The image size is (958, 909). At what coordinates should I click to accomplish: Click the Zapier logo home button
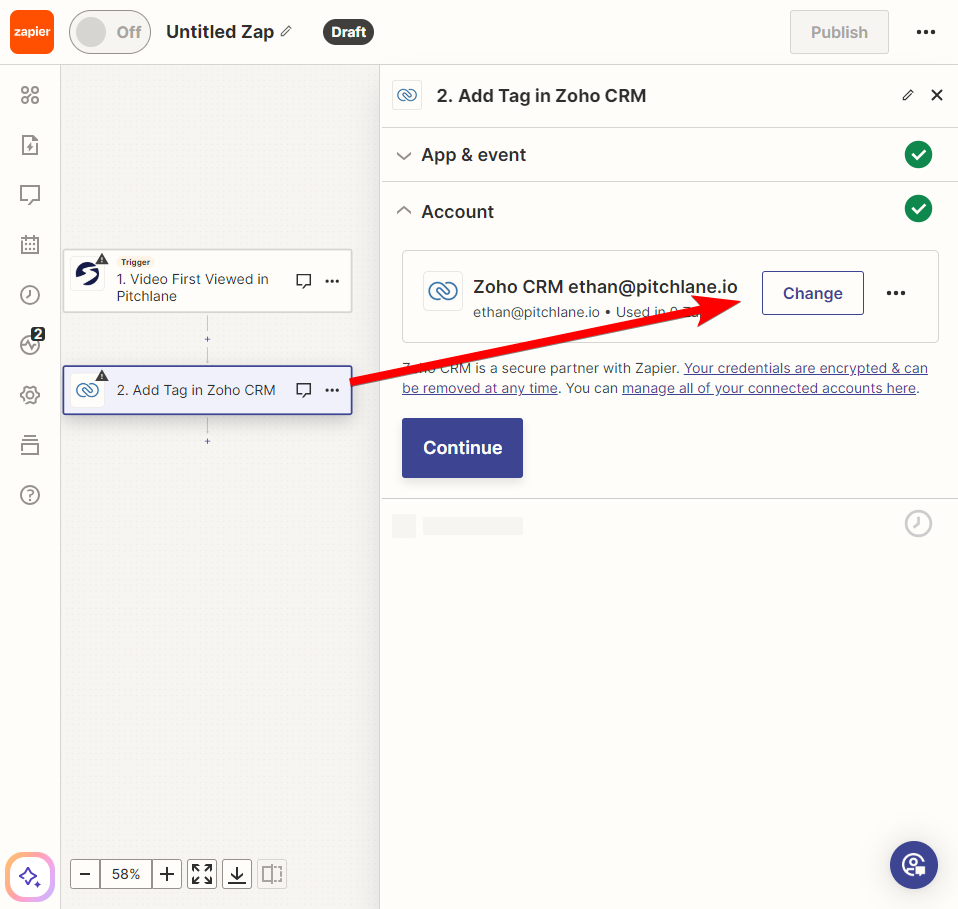(32, 32)
